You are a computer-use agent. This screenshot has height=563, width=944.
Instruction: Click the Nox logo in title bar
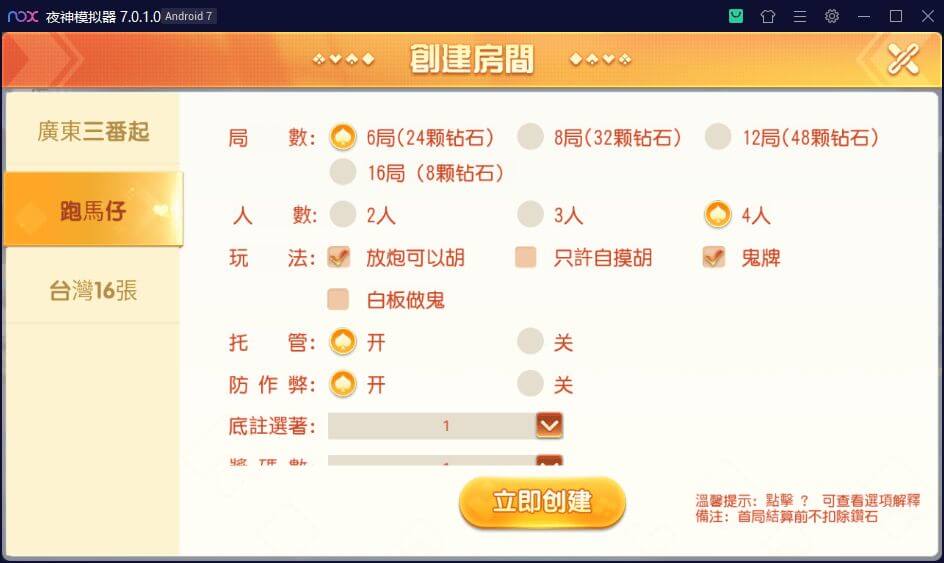23,16
